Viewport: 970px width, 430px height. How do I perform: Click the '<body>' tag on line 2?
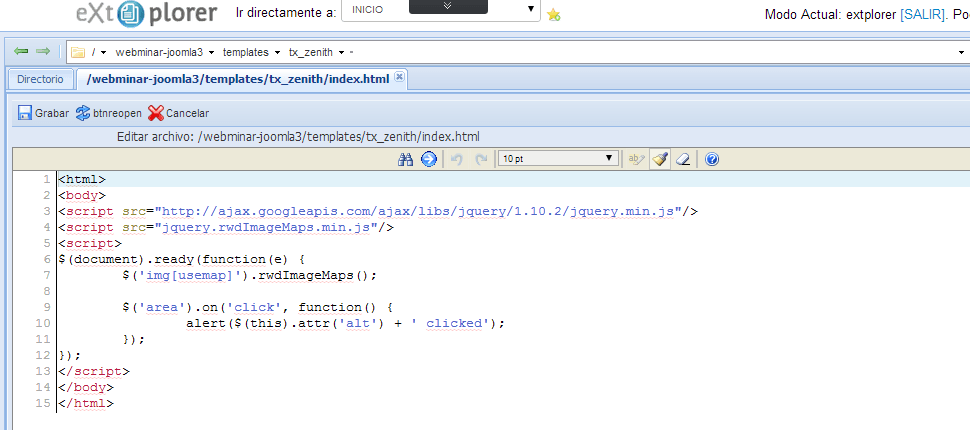point(82,196)
